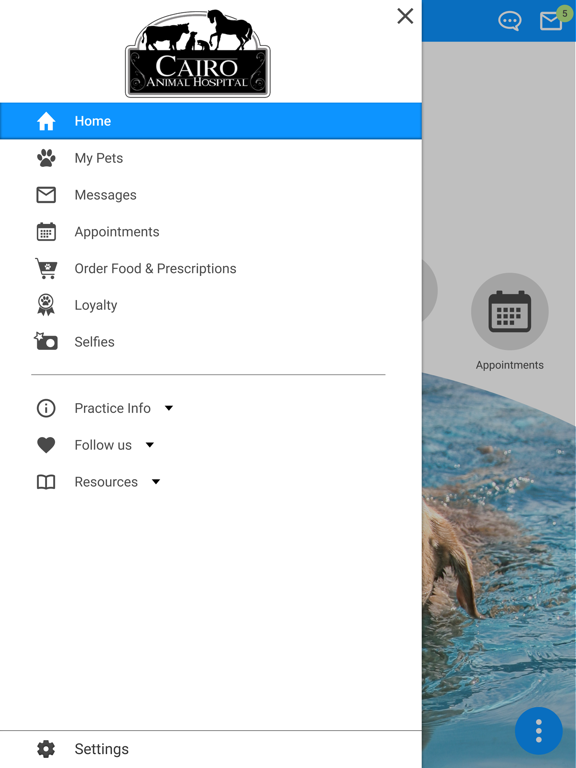Viewport: 576px width, 768px height.
Task: Click the Cairo Animal Hospital logo
Action: click(x=198, y=53)
